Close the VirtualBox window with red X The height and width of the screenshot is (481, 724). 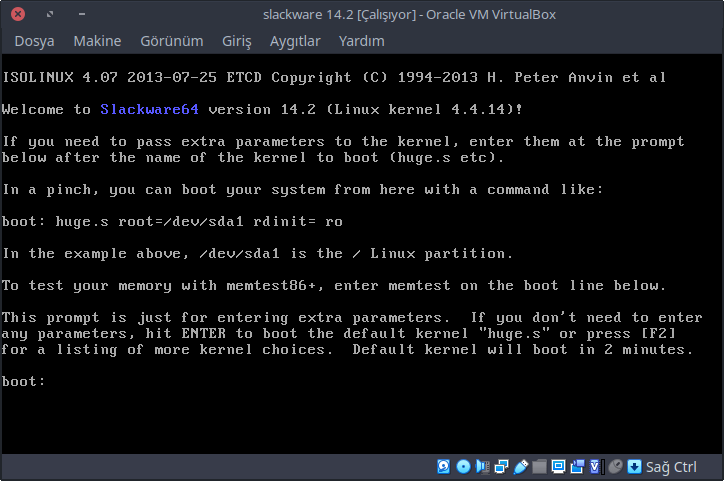[18, 14]
